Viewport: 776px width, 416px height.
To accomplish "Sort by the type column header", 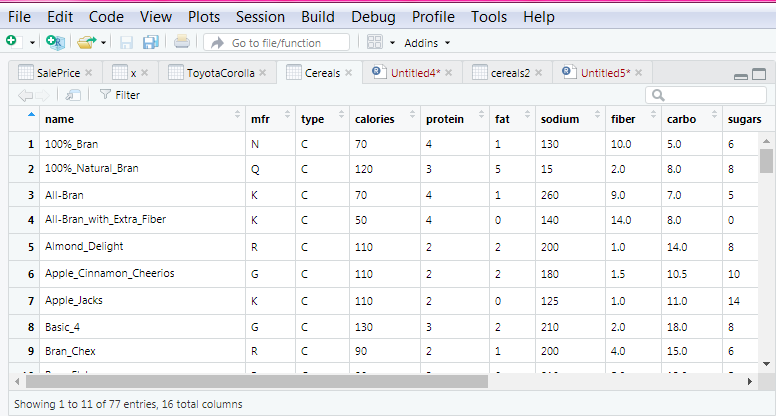I will tap(323, 119).
